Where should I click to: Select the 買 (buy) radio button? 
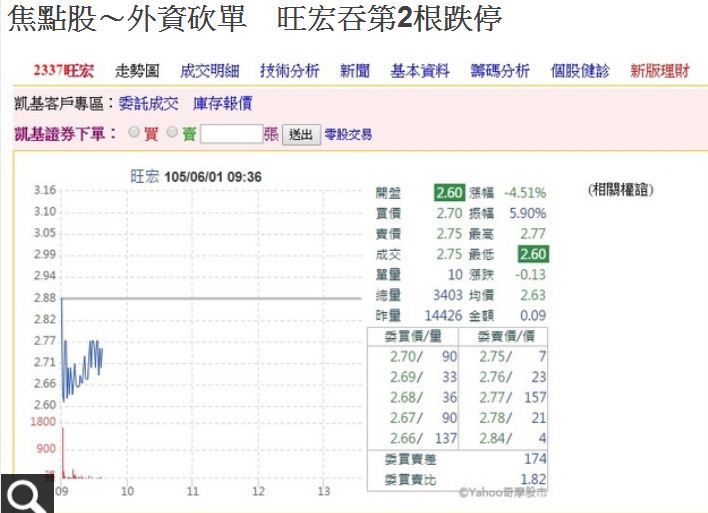(x=134, y=132)
